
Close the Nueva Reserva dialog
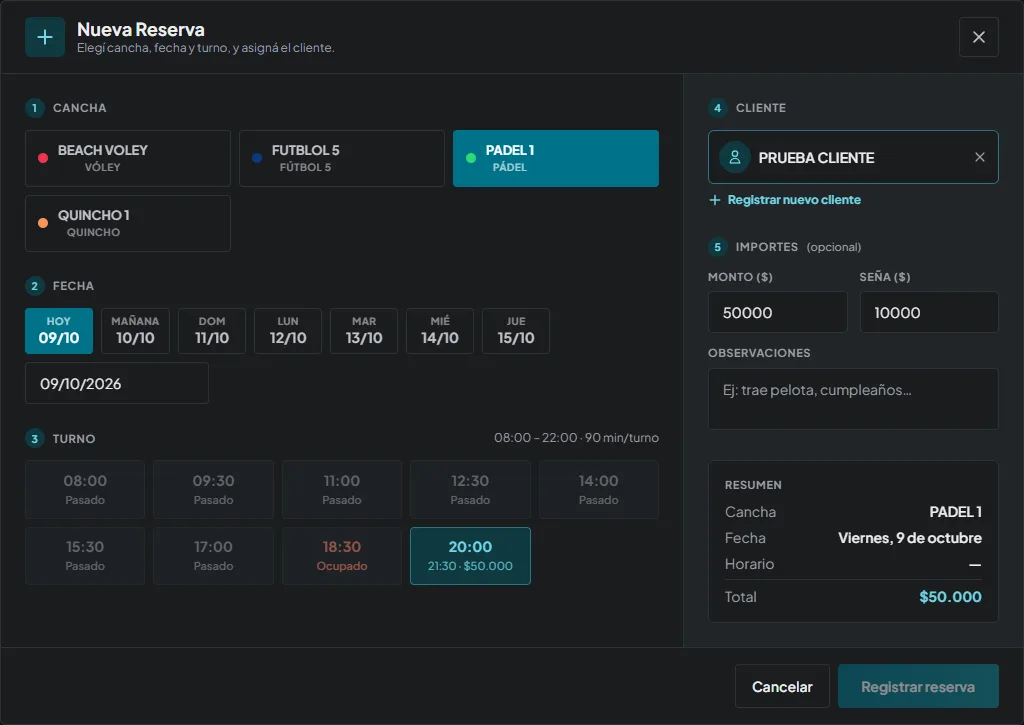978,37
